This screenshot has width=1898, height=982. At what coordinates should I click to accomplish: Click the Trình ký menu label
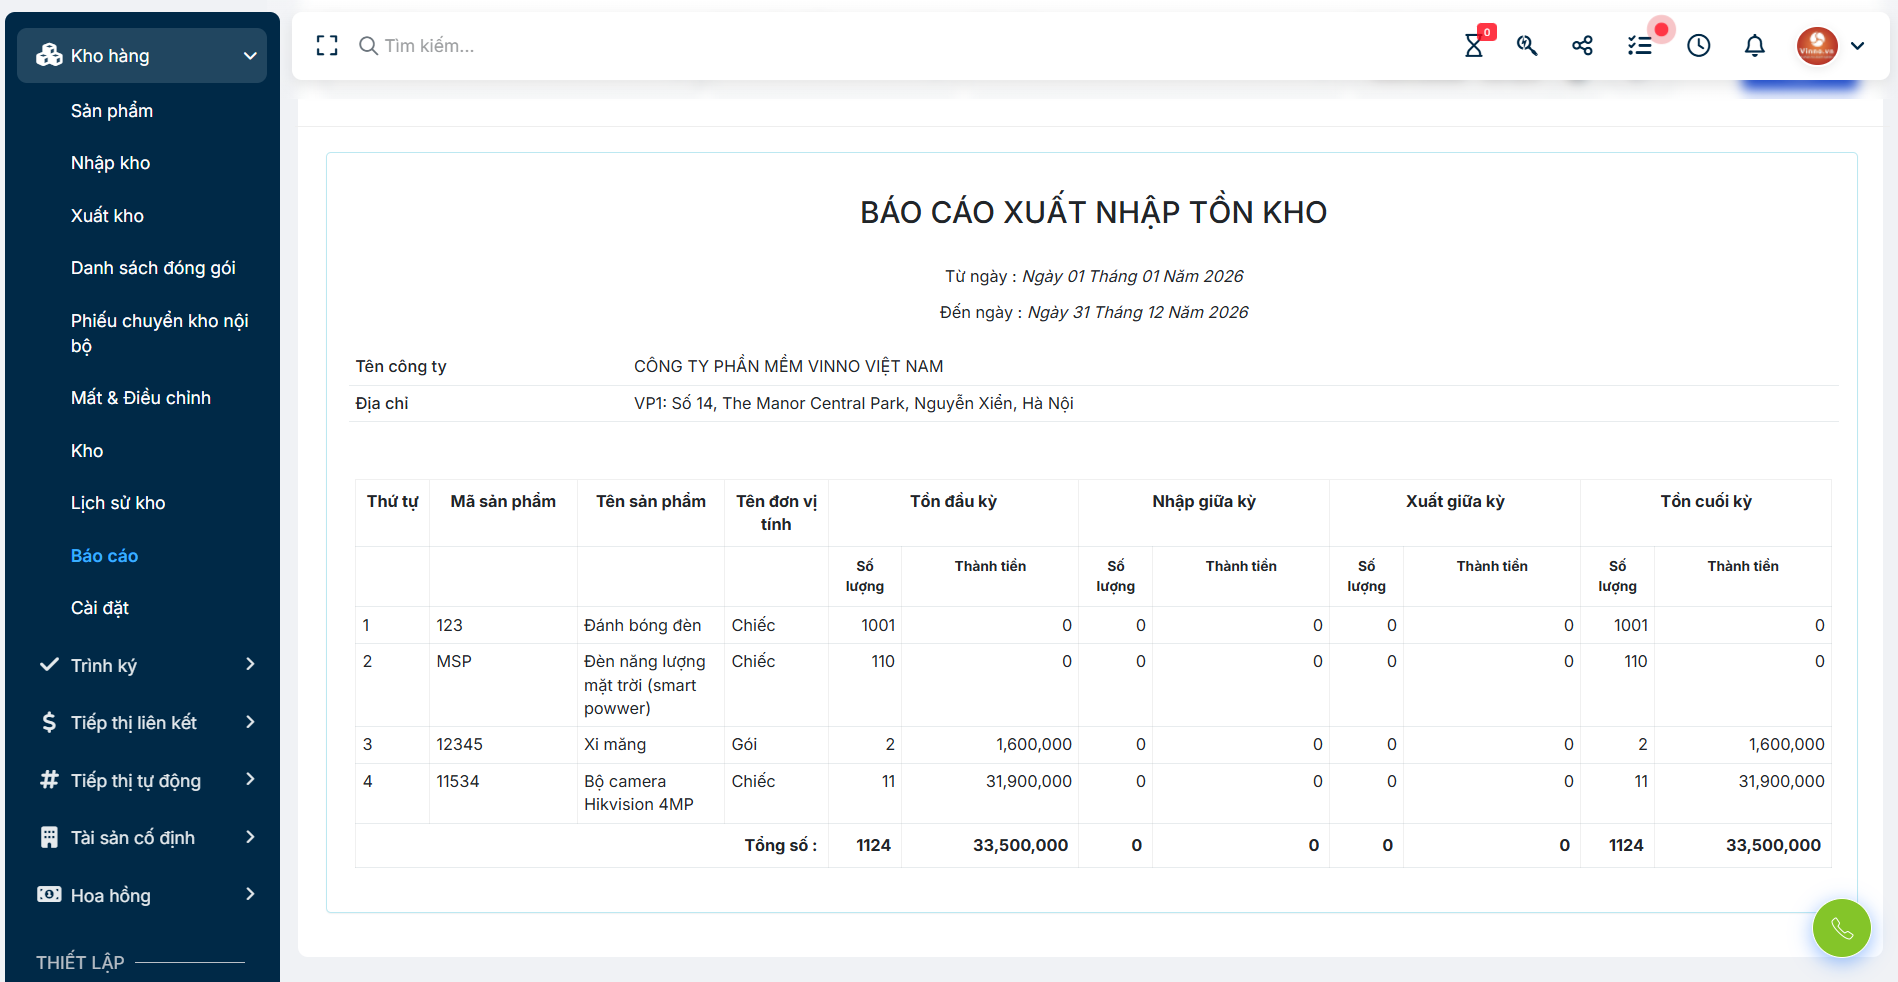104,666
